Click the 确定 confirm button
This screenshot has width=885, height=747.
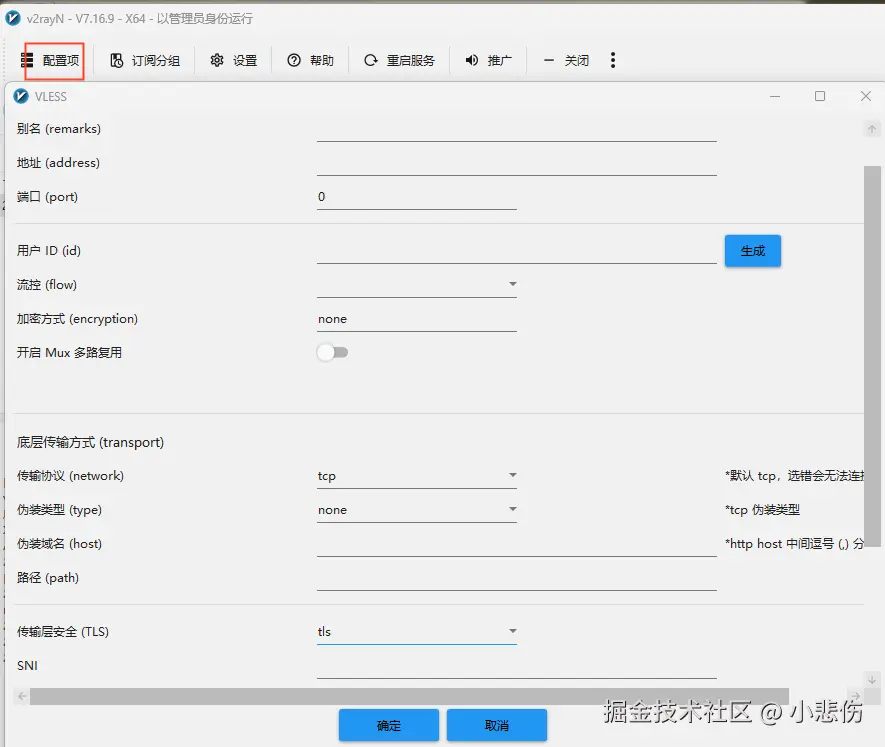[389, 725]
